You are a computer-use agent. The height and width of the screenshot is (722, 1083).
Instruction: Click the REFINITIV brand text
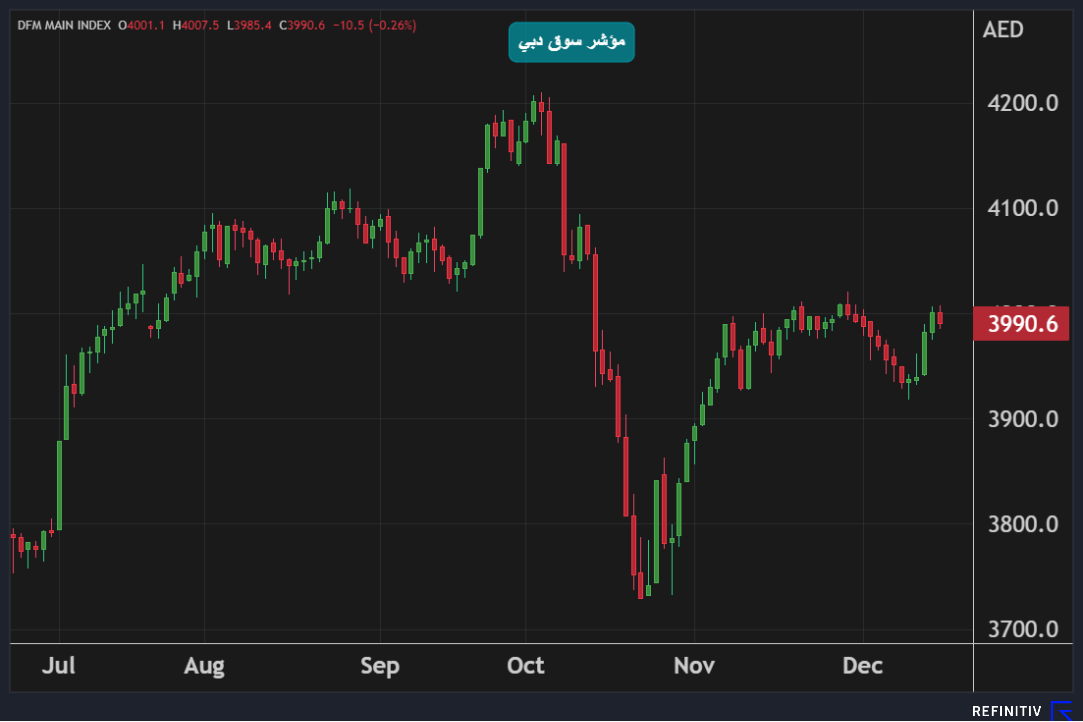pos(1007,711)
